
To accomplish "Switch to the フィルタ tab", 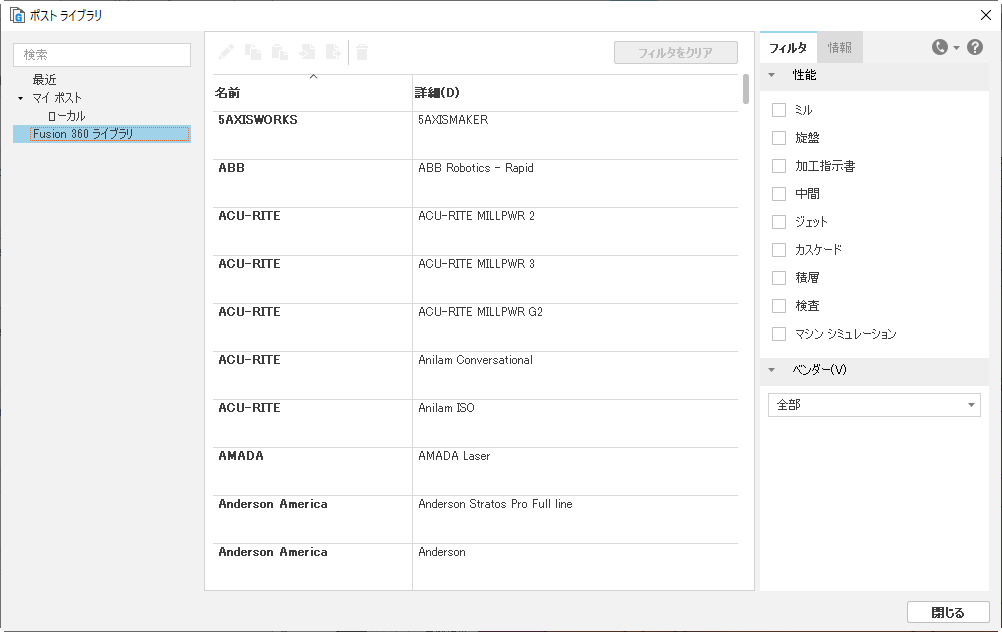I will click(x=788, y=48).
